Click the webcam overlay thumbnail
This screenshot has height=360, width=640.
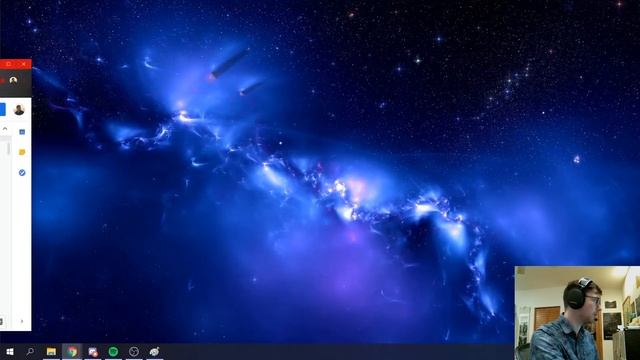pyautogui.click(x=577, y=313)
